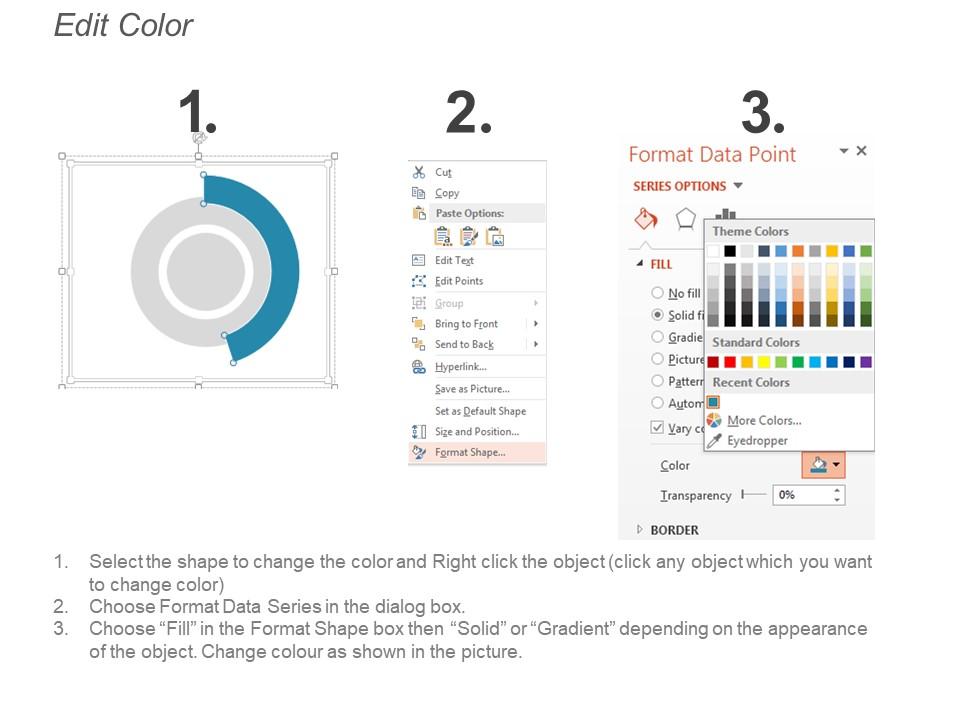Click the Hyperlink globe icon

pos(419,367)
